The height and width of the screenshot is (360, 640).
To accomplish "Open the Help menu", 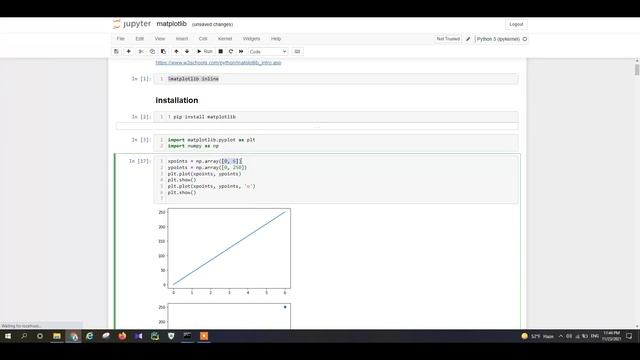I will [276, 39].
